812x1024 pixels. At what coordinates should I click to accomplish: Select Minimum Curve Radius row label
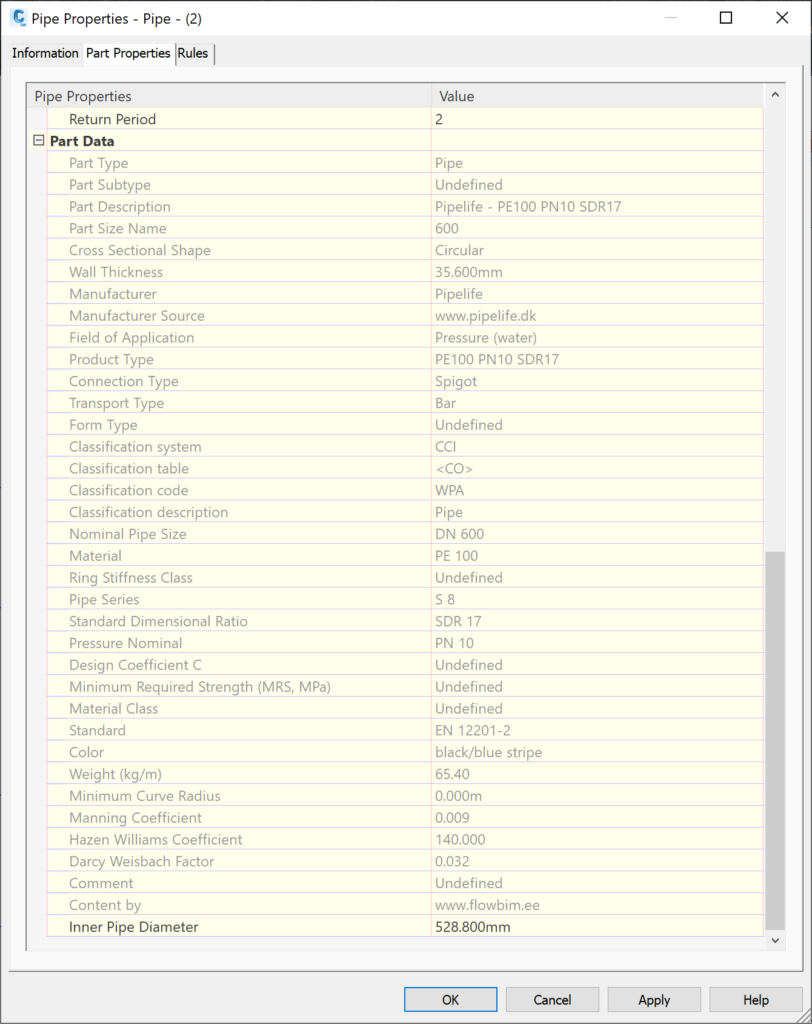point(144,795)
